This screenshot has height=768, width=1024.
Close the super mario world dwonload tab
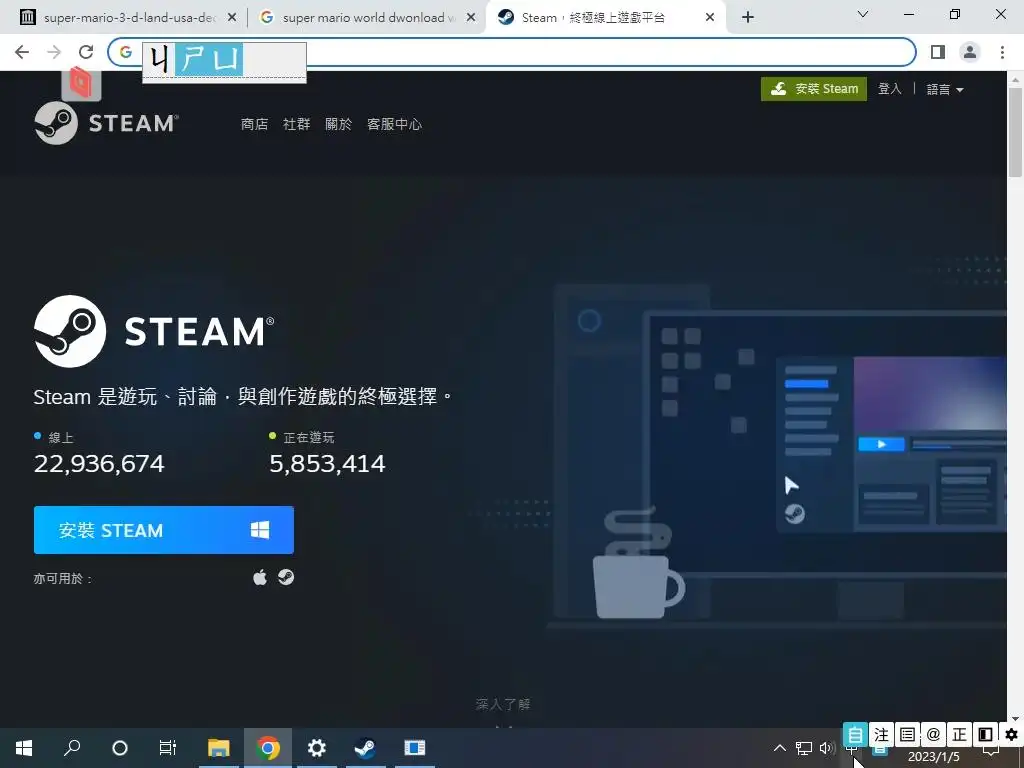point(471,18)
